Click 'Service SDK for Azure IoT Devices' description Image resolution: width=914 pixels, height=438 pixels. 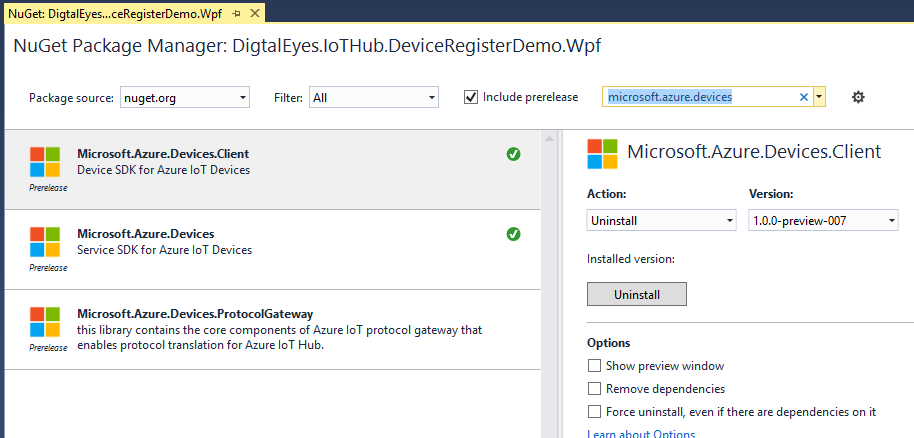click(x=164, y=250)
